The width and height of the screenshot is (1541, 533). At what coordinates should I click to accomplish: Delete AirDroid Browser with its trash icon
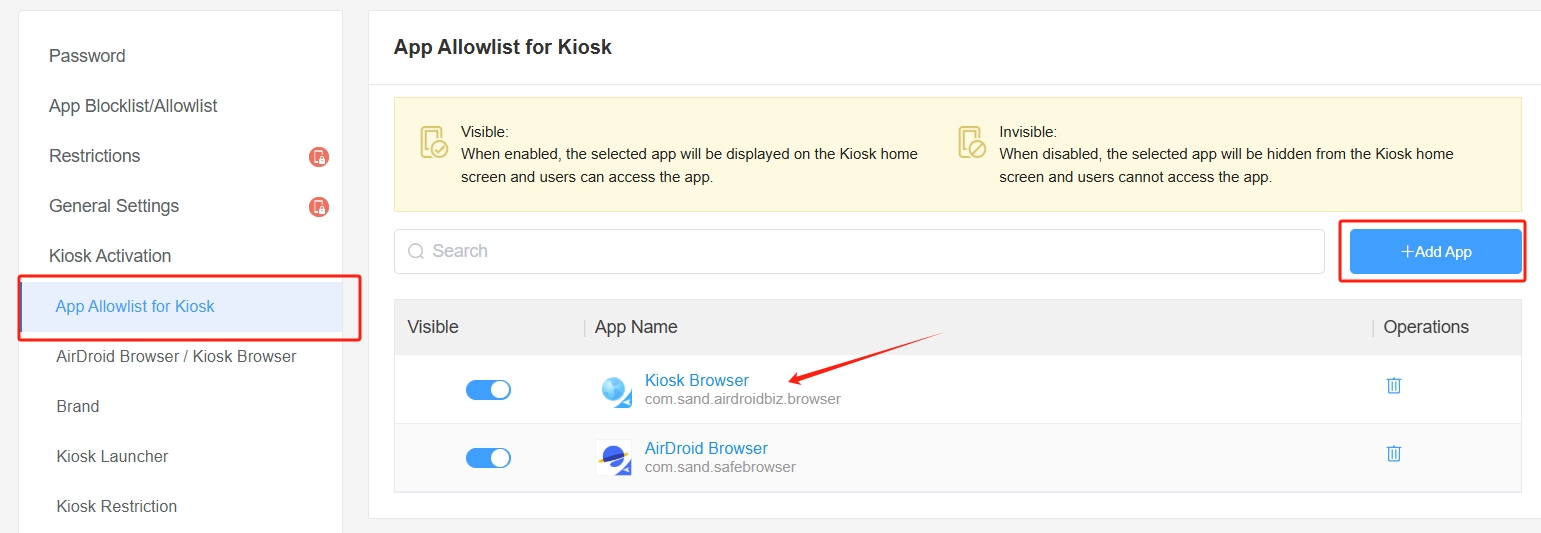[x=1393, y=453]
